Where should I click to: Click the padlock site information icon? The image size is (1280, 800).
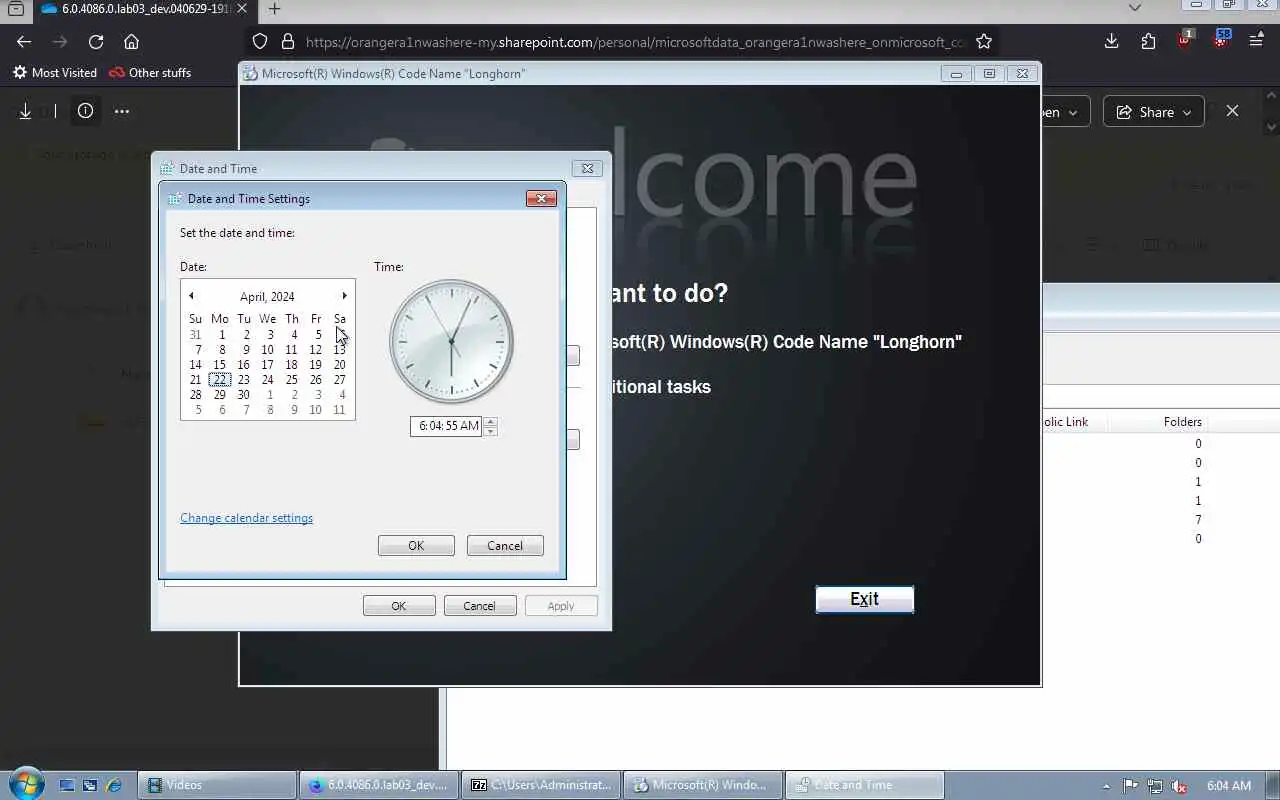pyautogui.click(x=288, y=42)
